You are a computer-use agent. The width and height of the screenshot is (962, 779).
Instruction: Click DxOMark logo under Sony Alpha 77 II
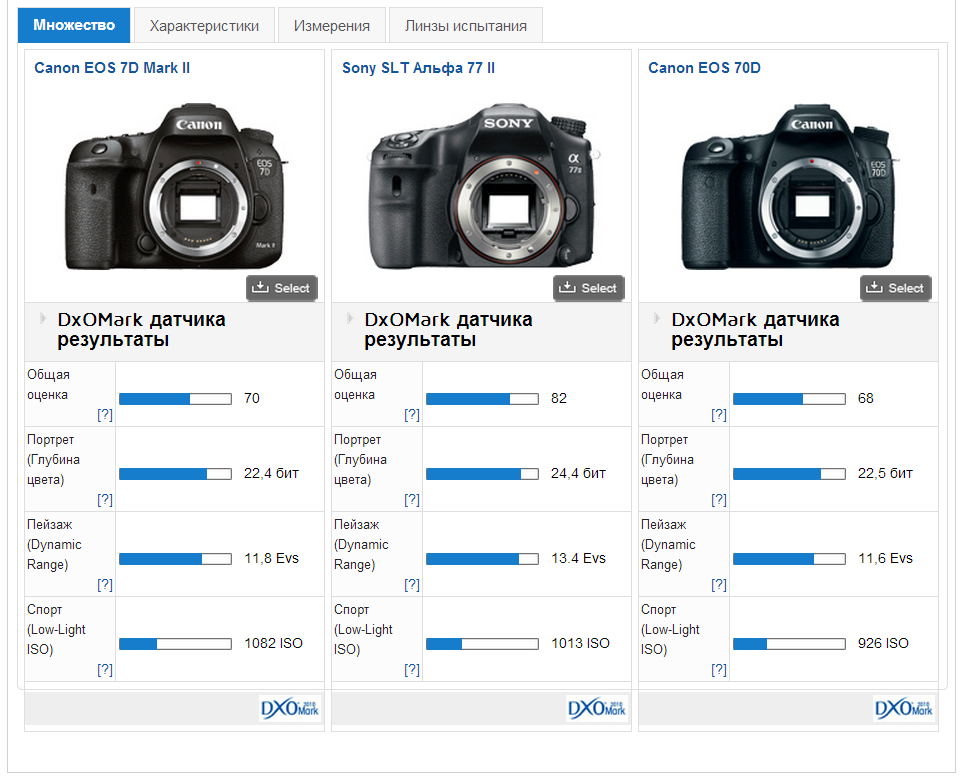click(x=597, y=708)
